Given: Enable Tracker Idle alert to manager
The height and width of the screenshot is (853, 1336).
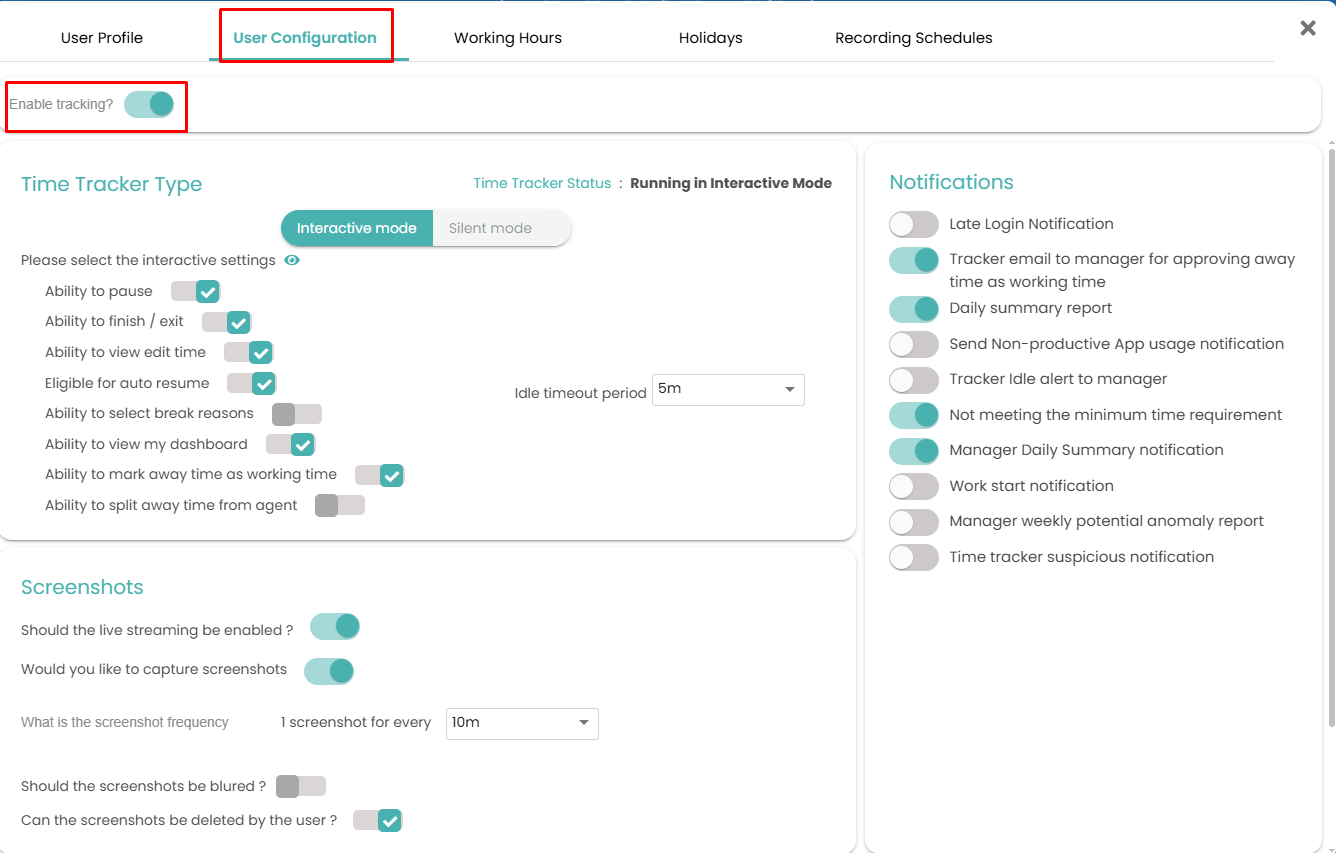Looking at the screenshot, I should [914, 379].
